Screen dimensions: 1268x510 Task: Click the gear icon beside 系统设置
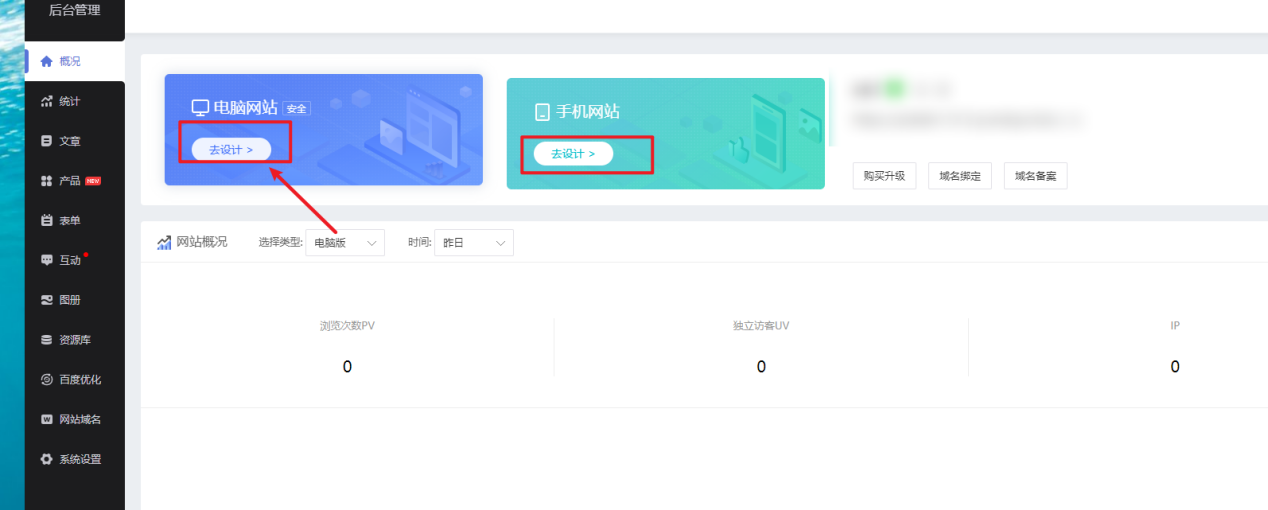[x=46, y=460]
